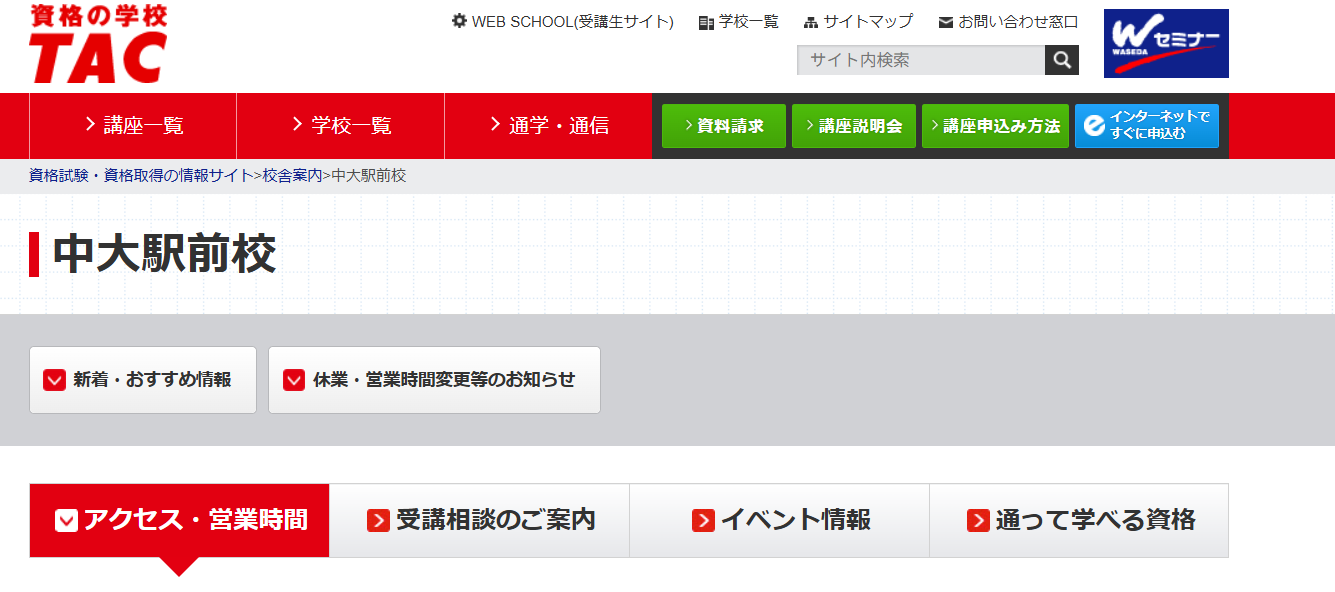
Task: Open 講座一覧 in the red navigation bar
Action: tap(133, 126)
